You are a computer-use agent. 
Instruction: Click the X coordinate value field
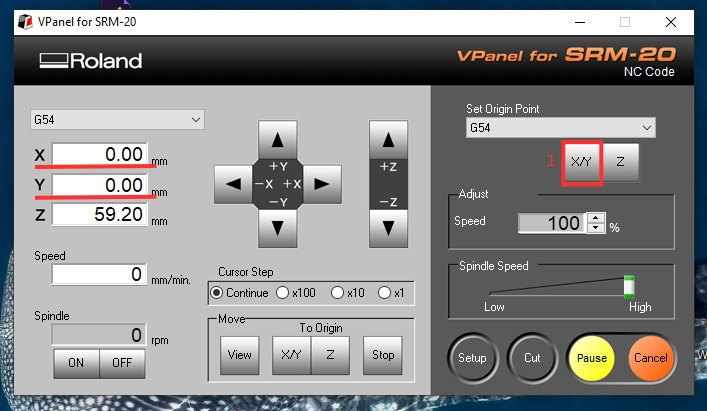tap(100, 155)
